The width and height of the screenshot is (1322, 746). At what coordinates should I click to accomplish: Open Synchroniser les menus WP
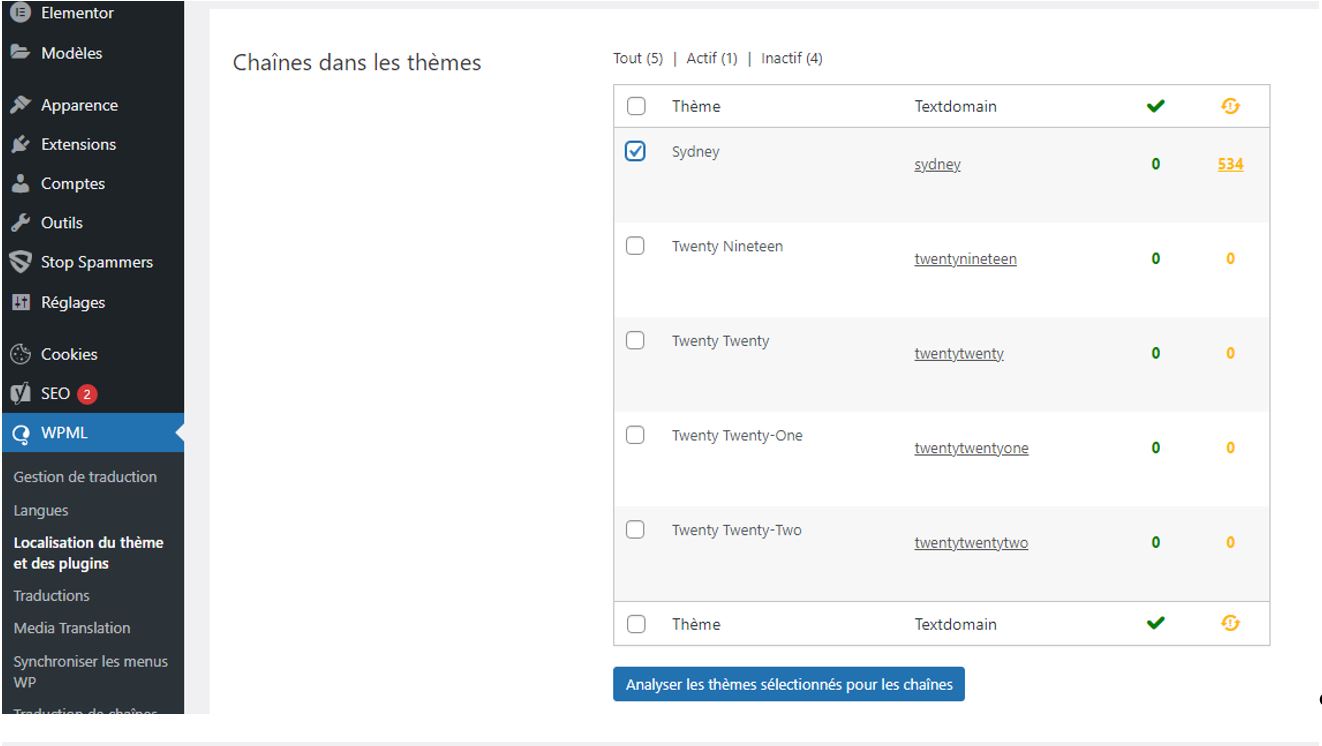pos(91,671)
